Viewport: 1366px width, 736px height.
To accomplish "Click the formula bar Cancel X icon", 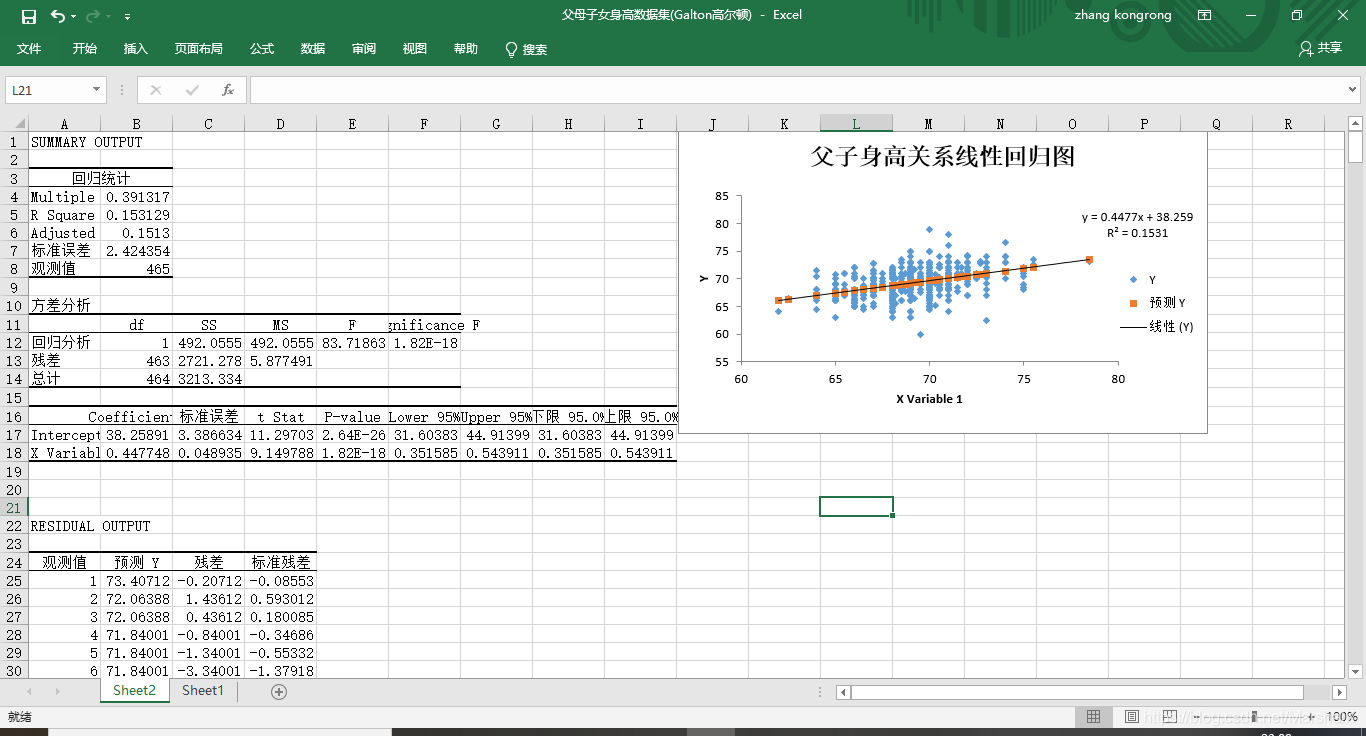I will point(155,90).
